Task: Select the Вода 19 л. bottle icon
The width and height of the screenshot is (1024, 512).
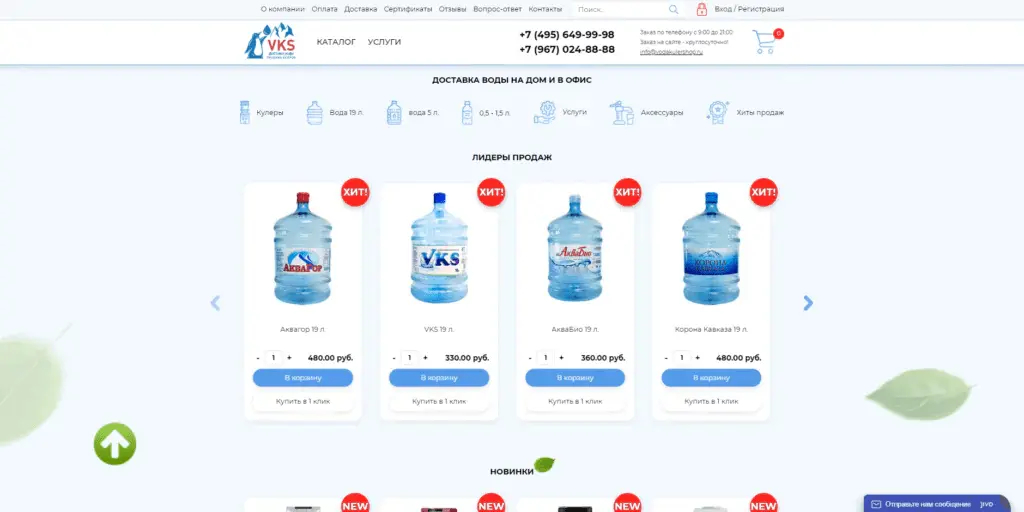Action: pyautogui.click(x=315, y=112)
